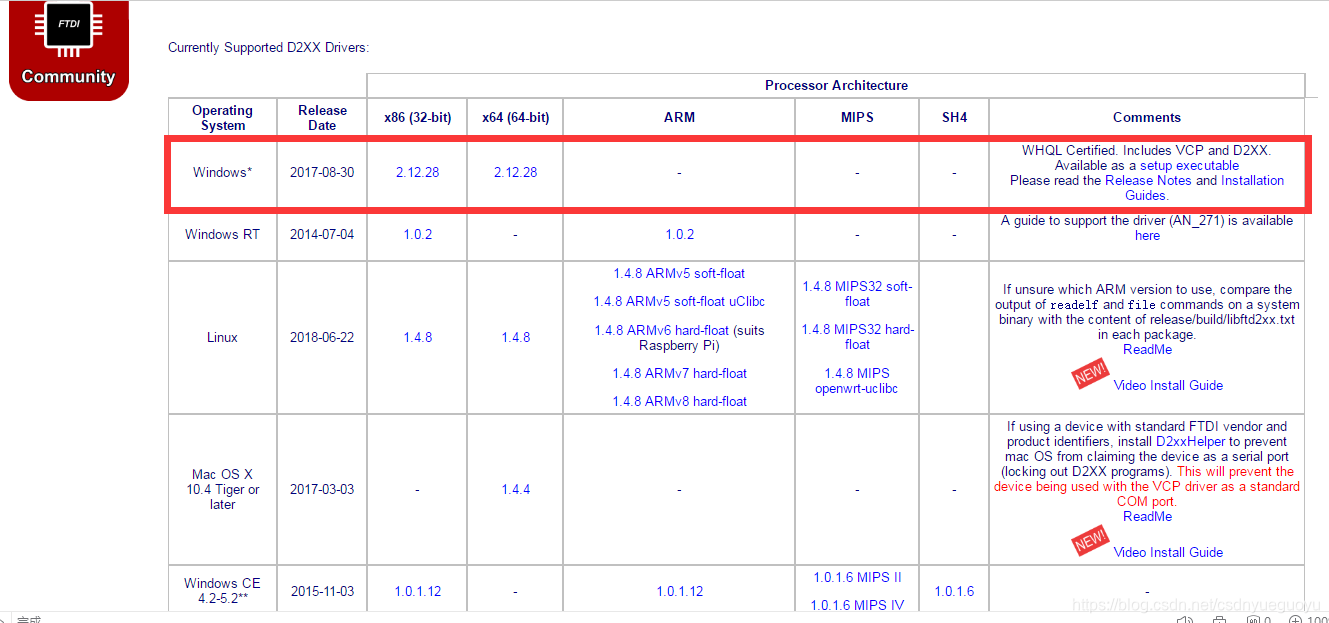1329x623 pixels.
Task: Open 1.4.8 ARMv8 hard-float link
Action: [x=679, y=401]
